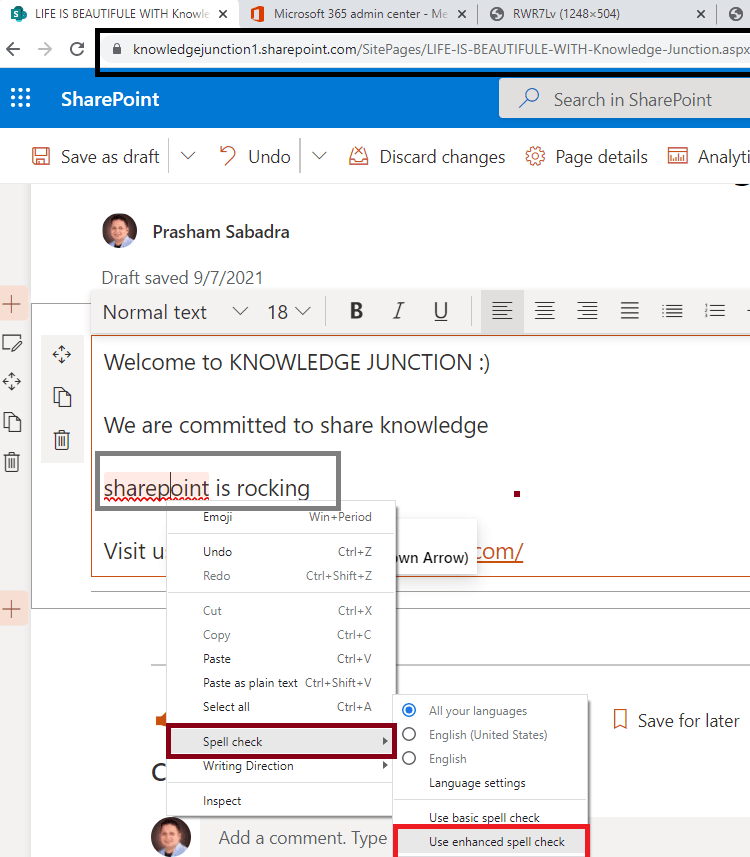The height and width of the screenshot is (857, 750).
Task: Open the SharePoint app launcher waffle
Action: (x=21, y=98)
